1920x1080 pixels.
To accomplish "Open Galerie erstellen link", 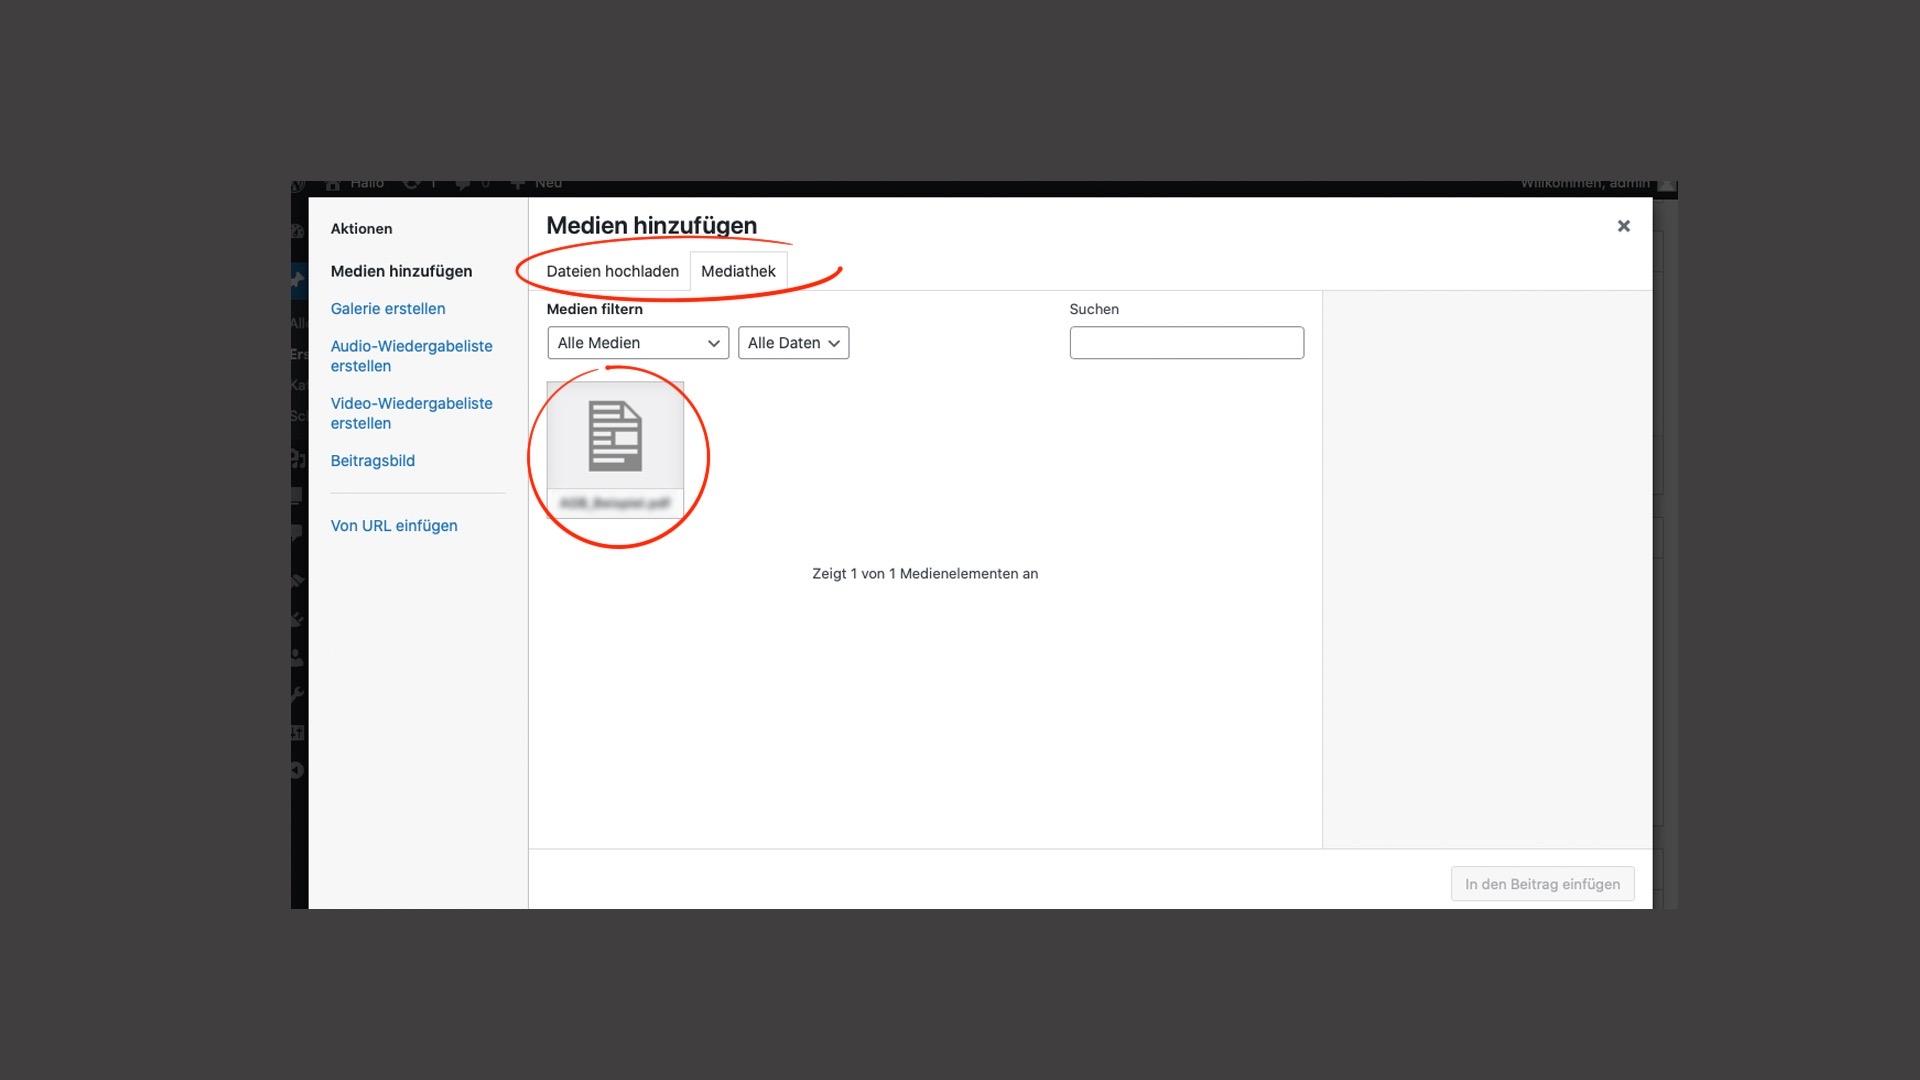I will pyautogui.click(x=388, y=309).
